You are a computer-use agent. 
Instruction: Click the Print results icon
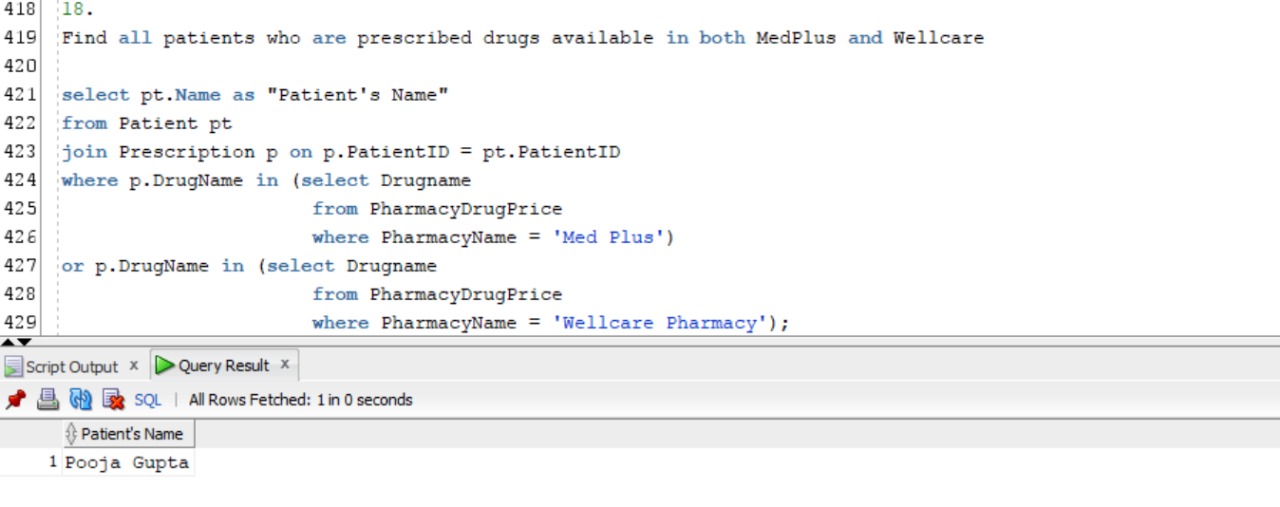pos(47,400)
